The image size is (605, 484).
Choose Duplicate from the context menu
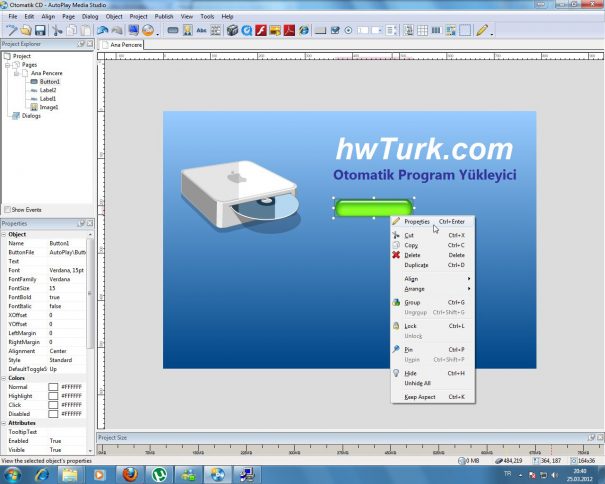pyautogui.click(x=433, y=265)
